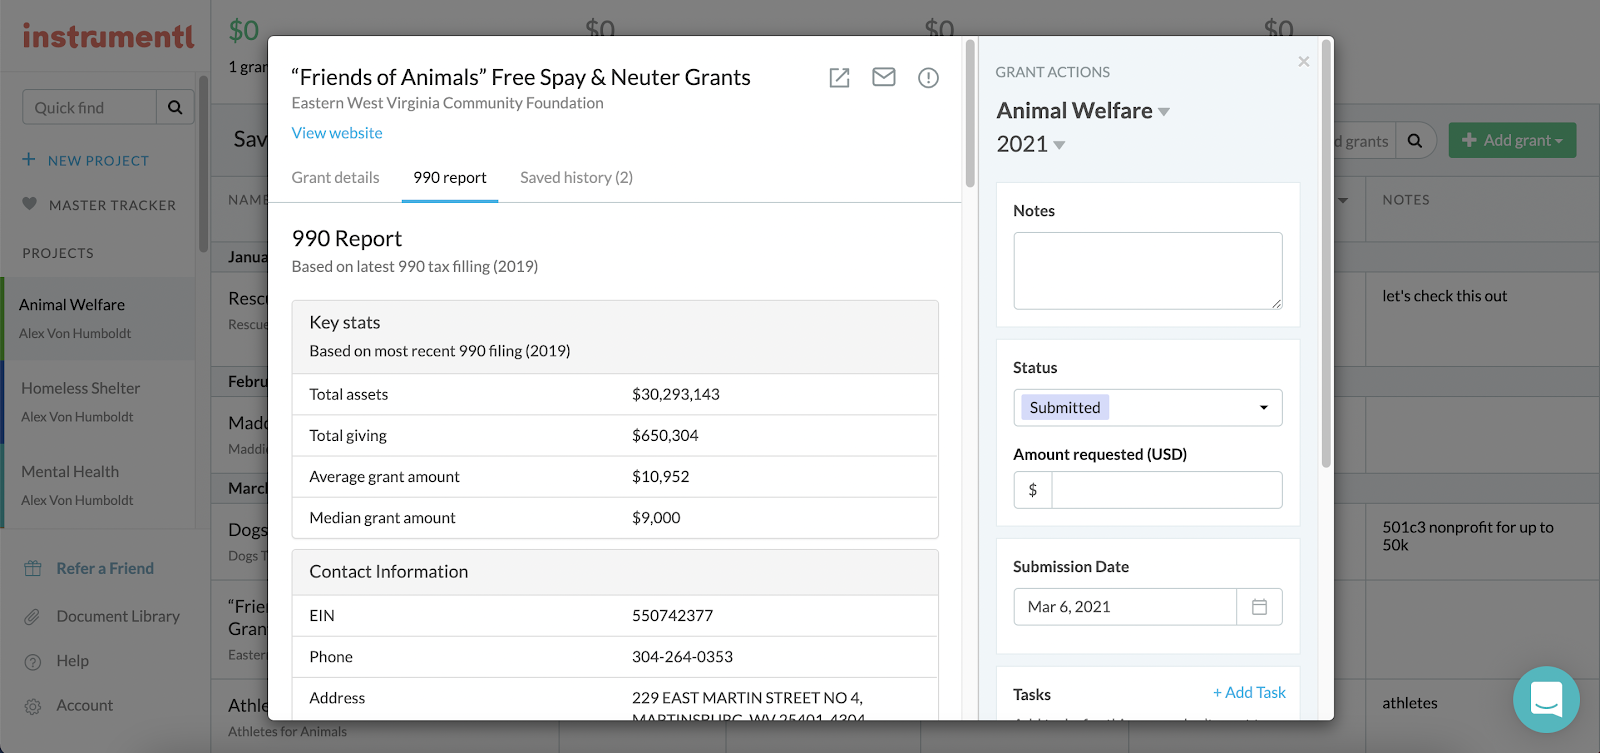Open the chat support bubble

tap(1546, 699)
